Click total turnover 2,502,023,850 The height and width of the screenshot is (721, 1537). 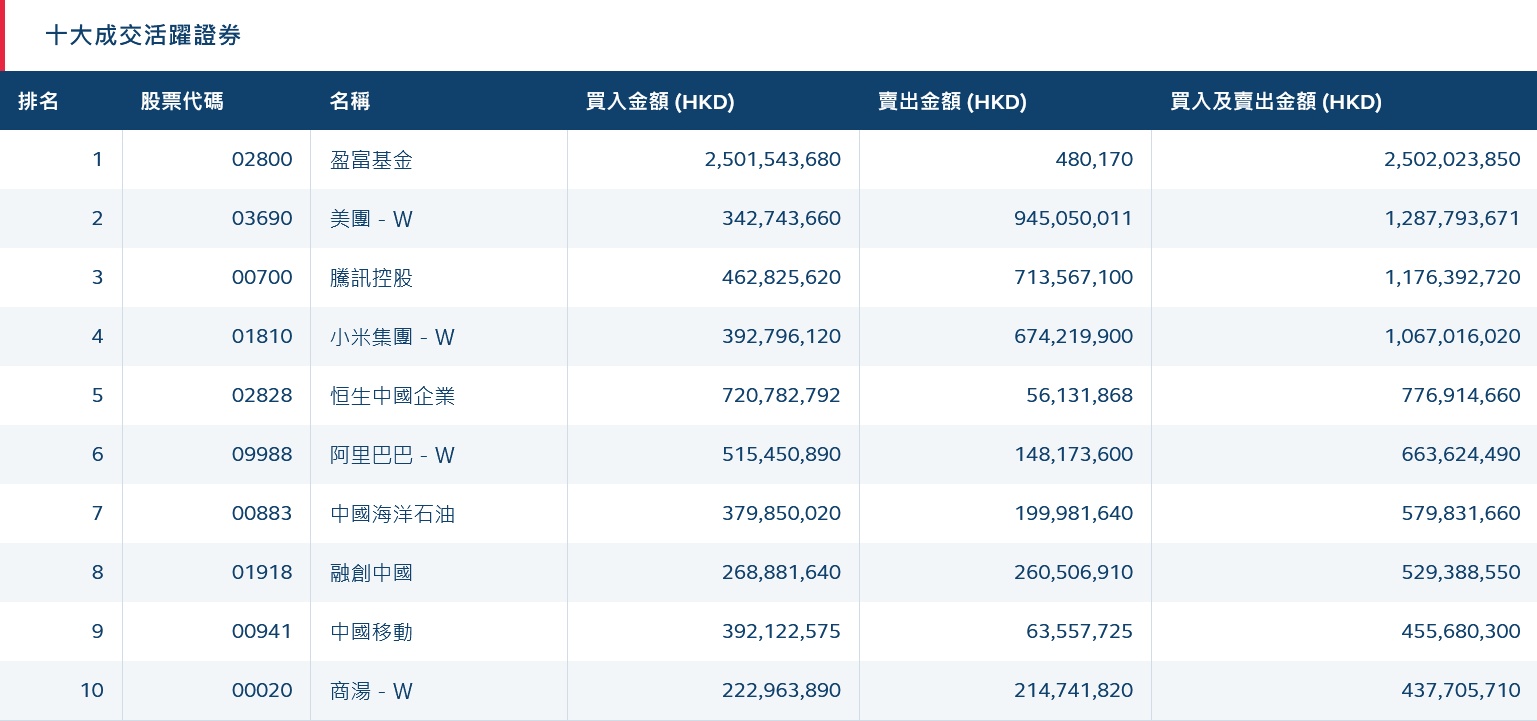coord(1453,160)
